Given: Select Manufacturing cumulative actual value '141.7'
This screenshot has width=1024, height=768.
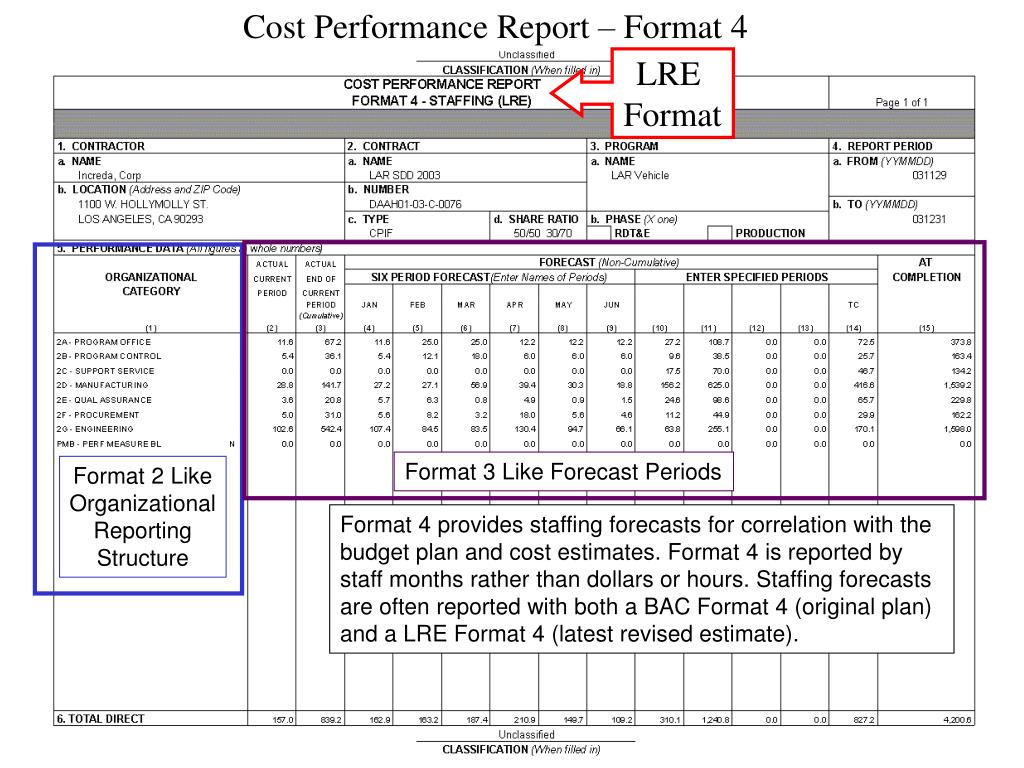Looking at the screenshot, I should click(331, 385).
